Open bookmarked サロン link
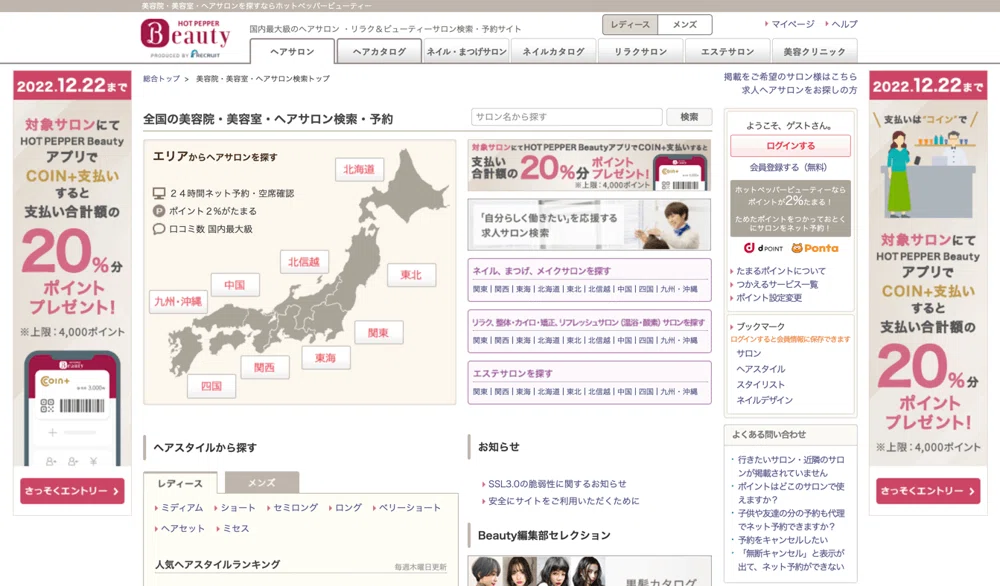Screen dimensions: 1000x586 coord(749,353)
